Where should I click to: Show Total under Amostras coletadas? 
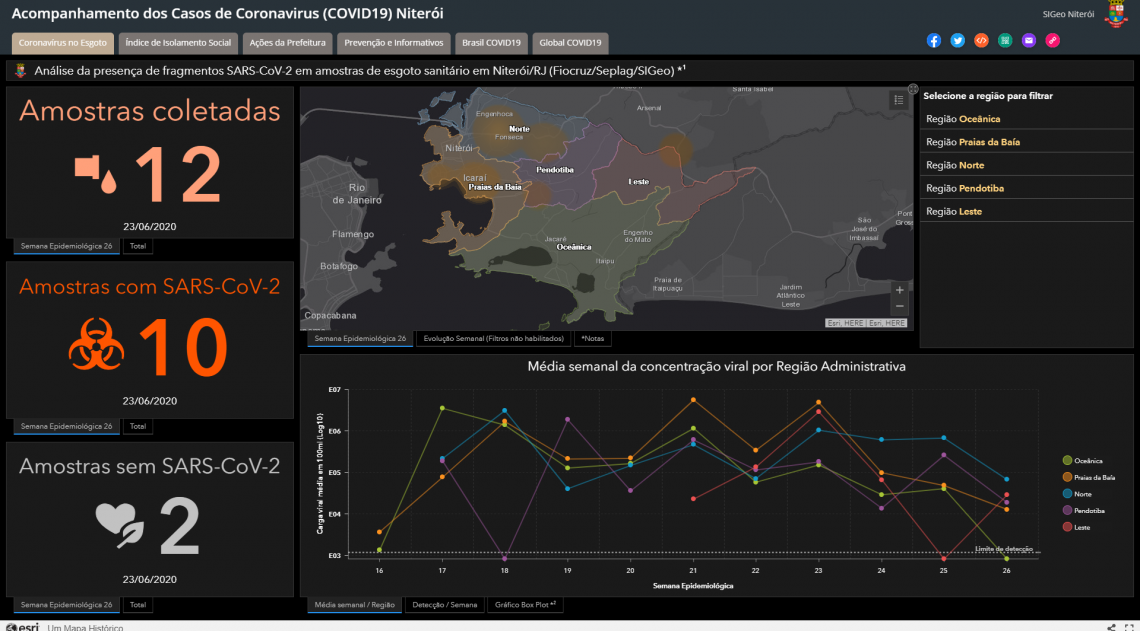138,246
